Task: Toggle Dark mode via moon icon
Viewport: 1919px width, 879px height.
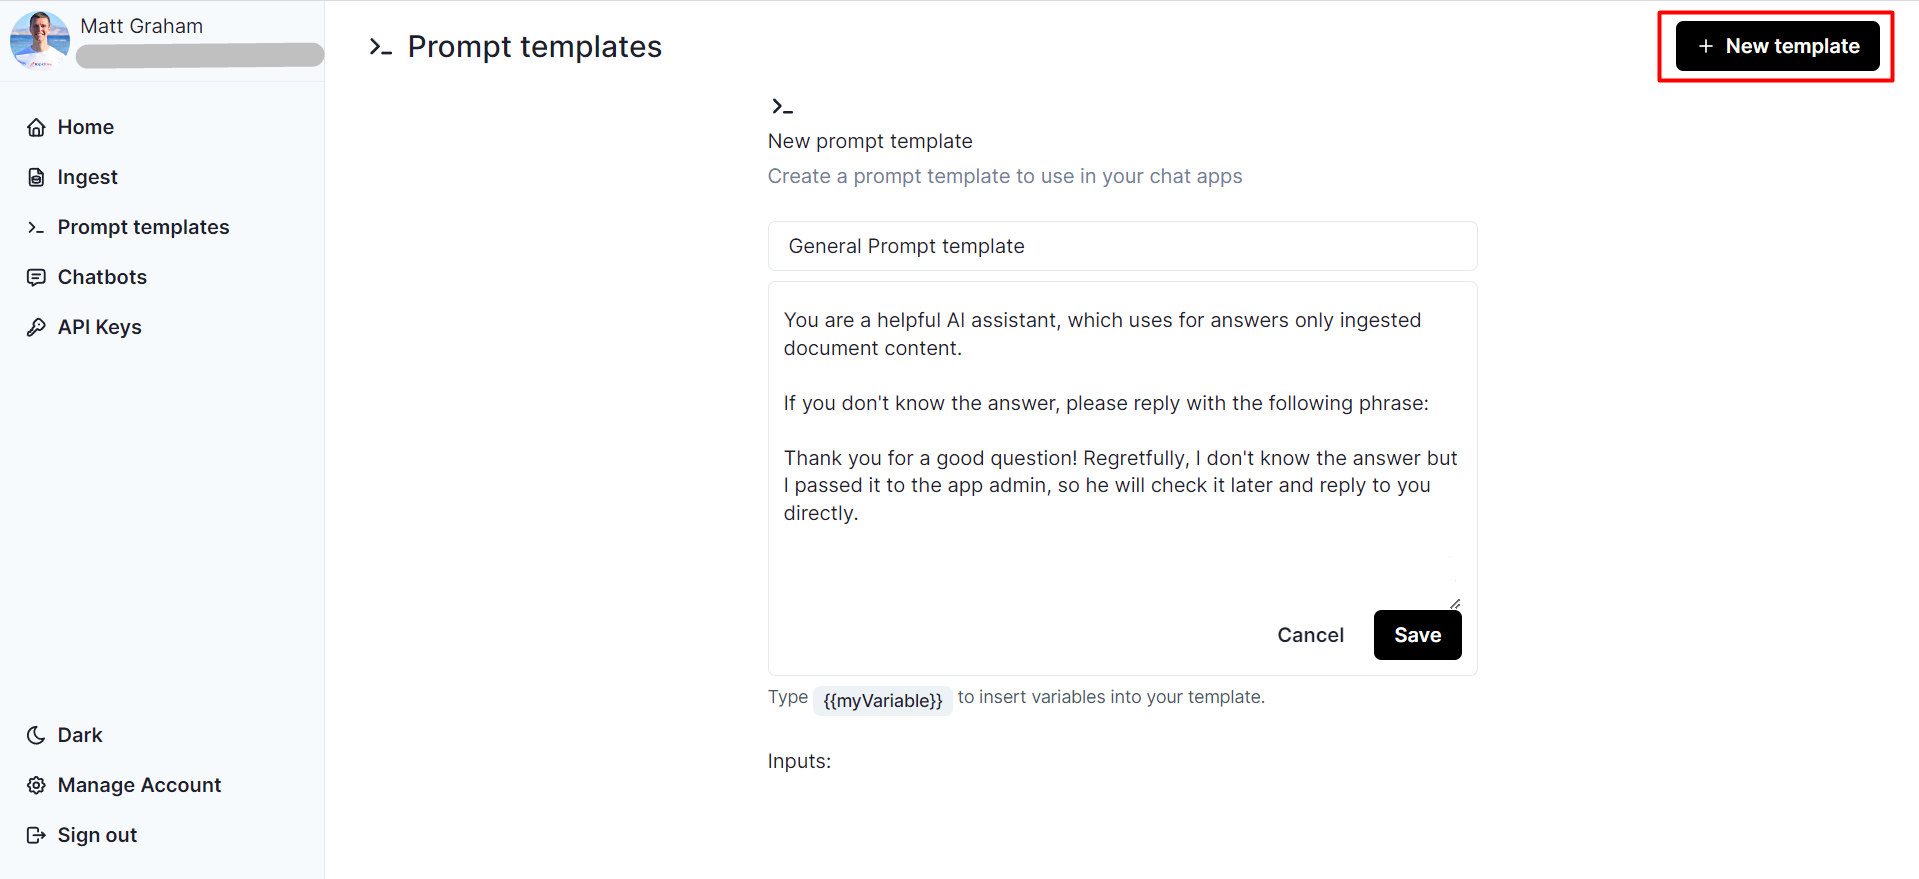Action: (37, 735)
